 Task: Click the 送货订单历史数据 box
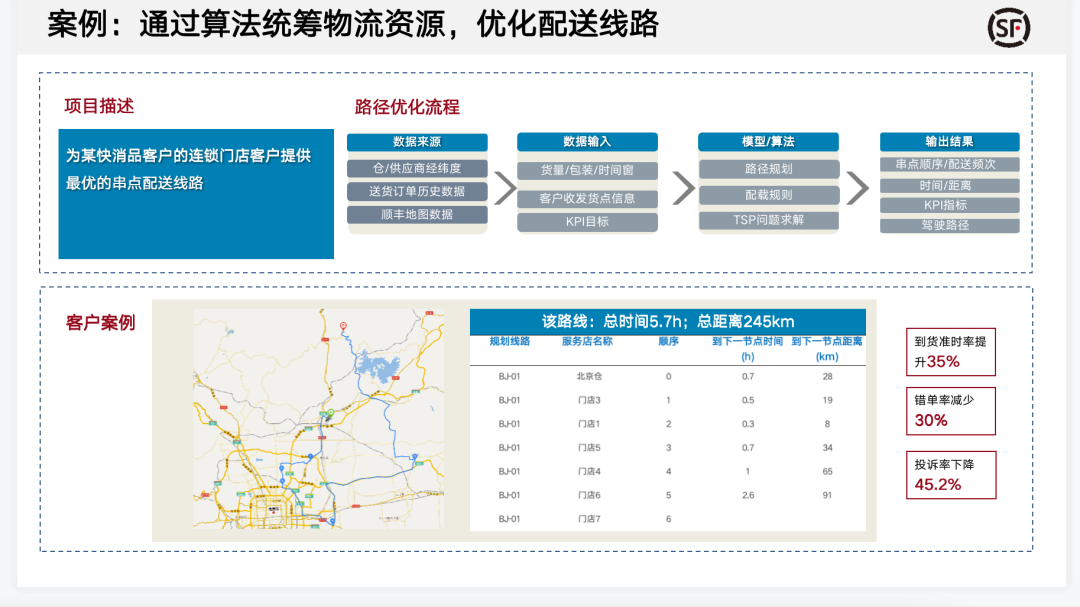[x=417, y=191]
